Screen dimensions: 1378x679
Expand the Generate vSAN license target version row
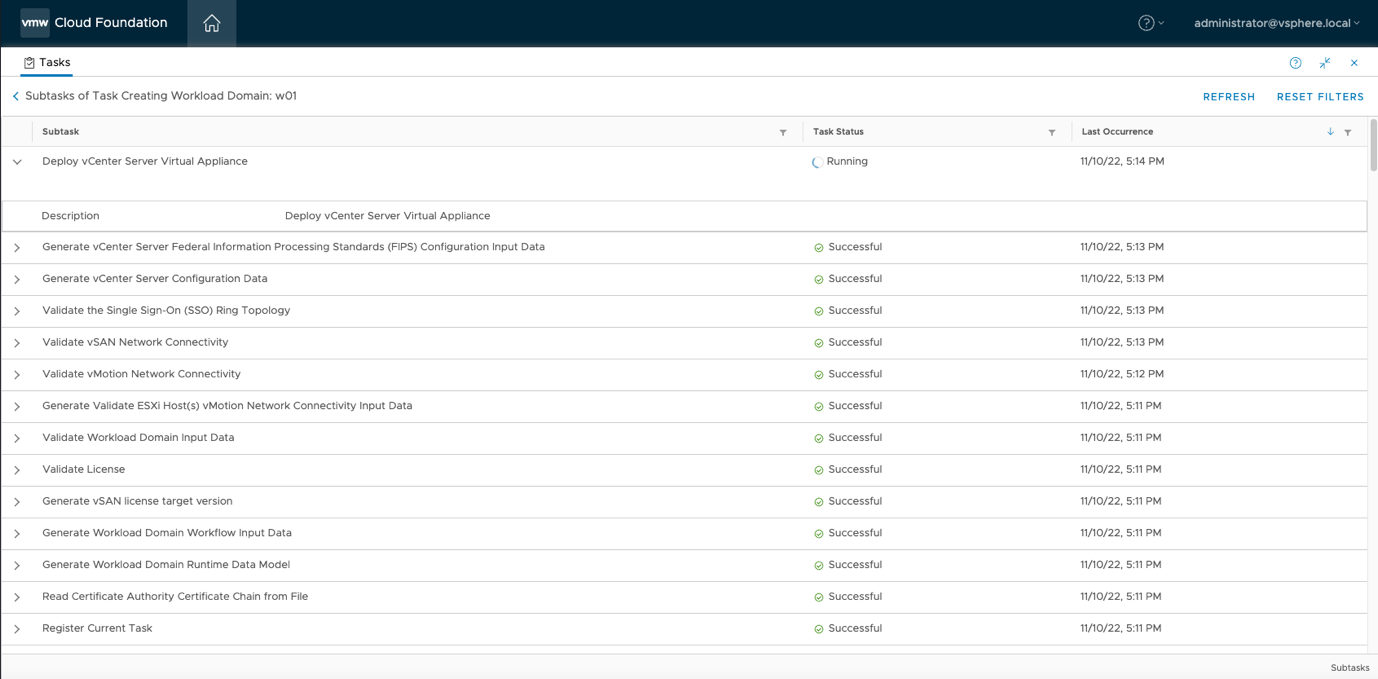coord(17,502)
